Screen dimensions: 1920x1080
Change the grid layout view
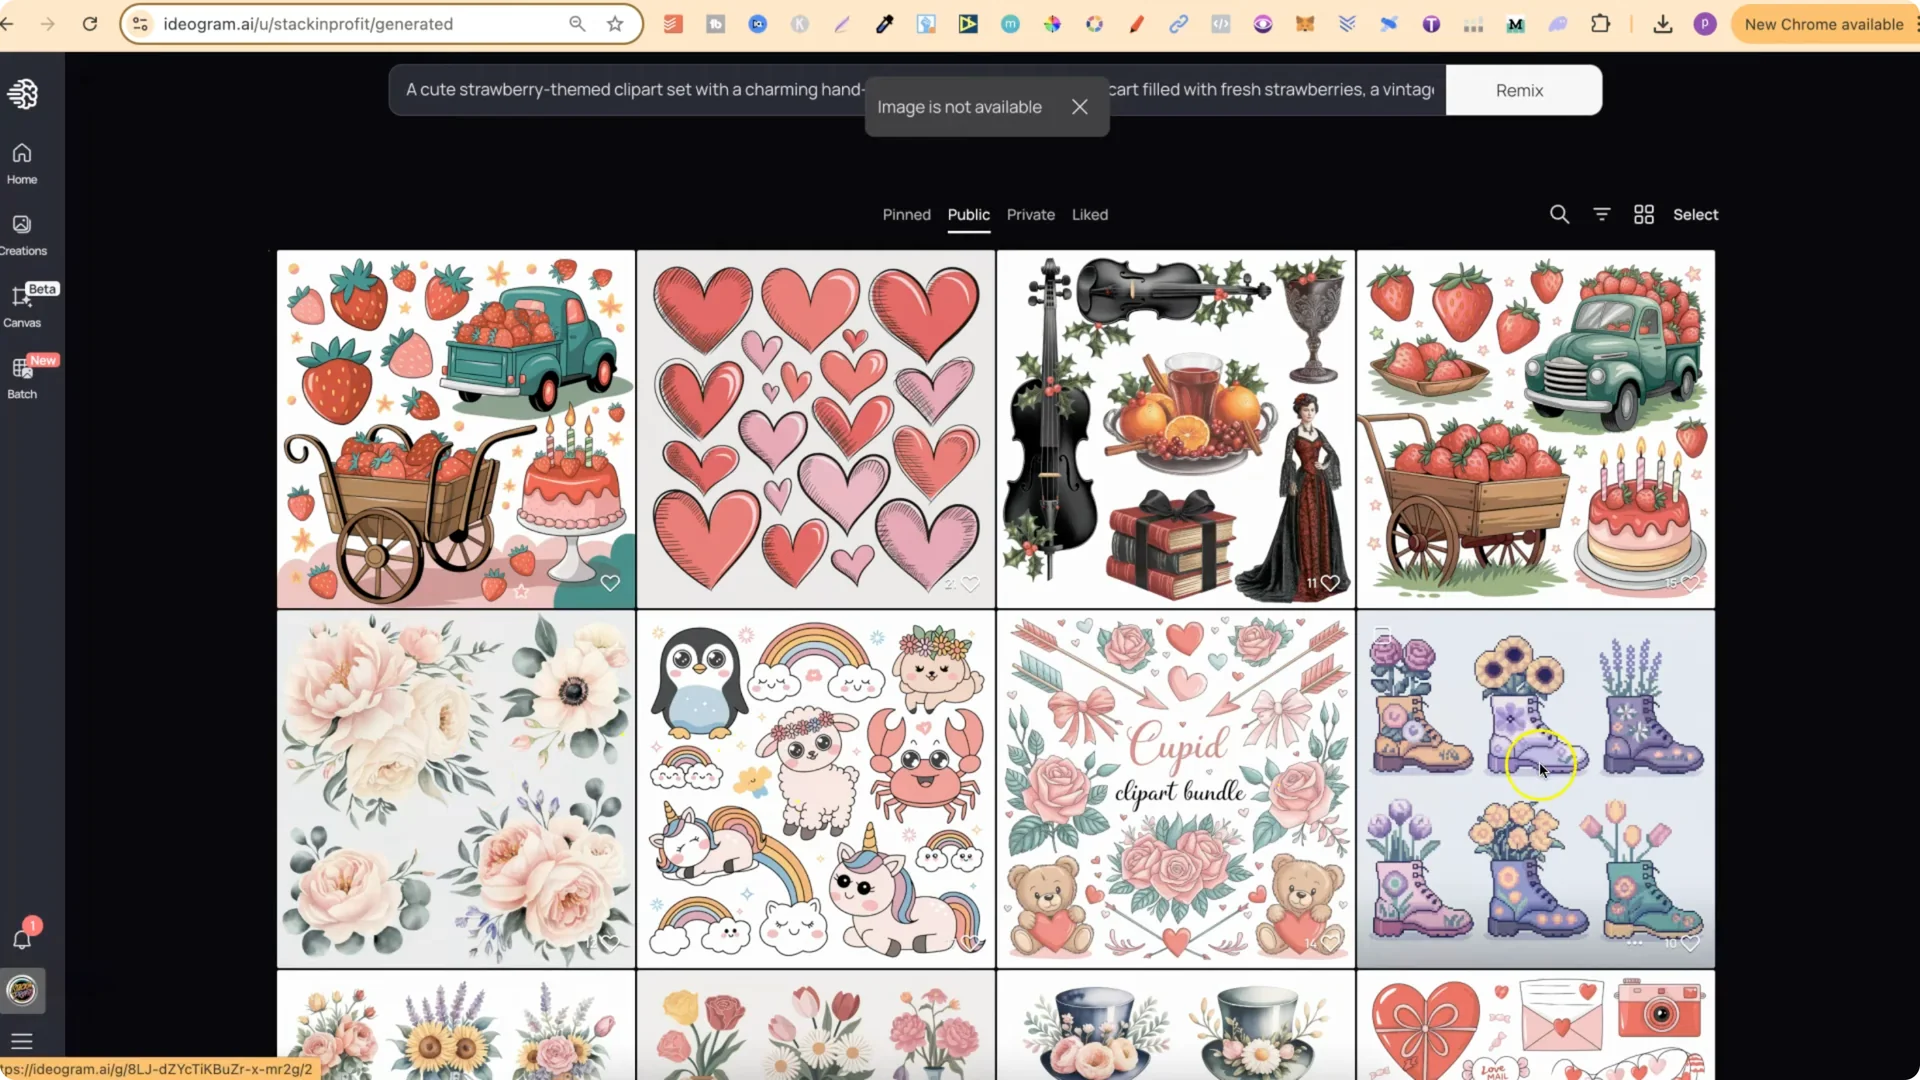pos(1643,214)
